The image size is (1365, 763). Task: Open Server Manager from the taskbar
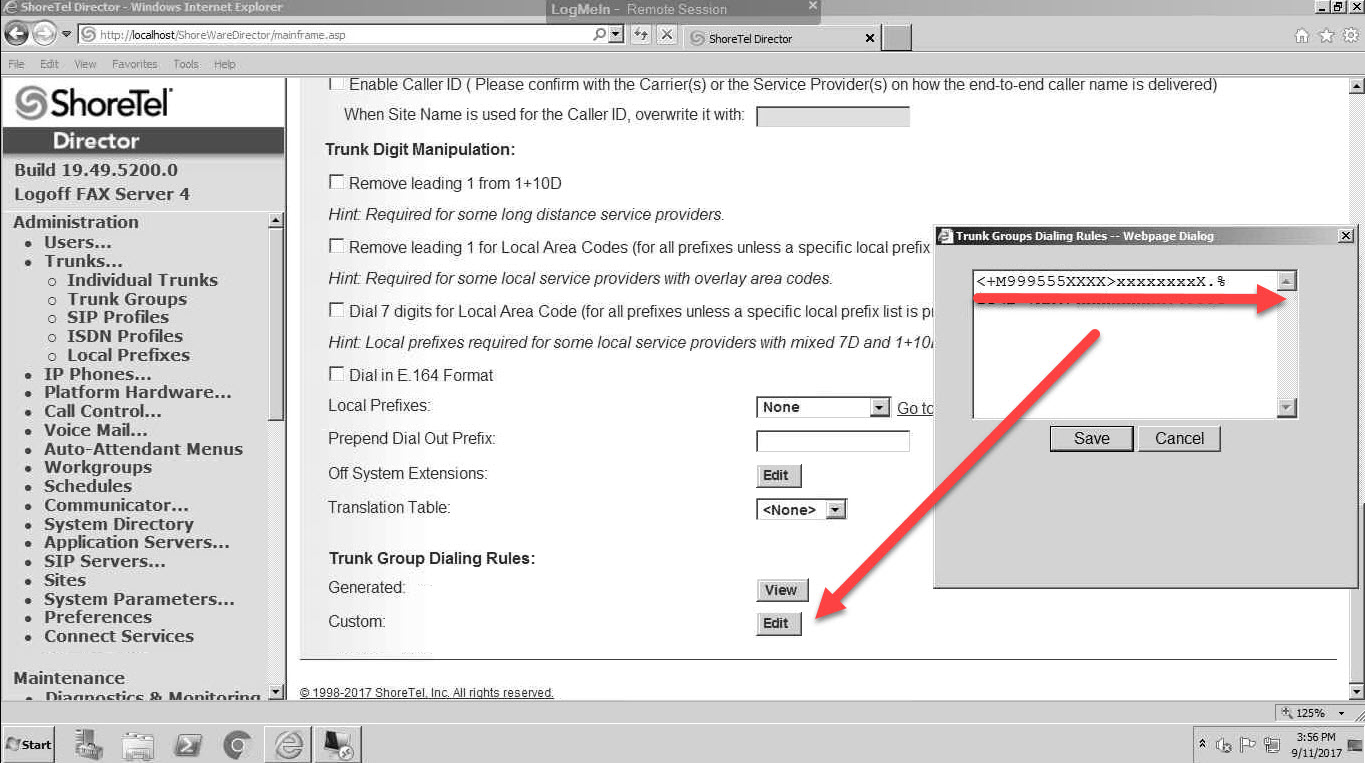(89, 745)
